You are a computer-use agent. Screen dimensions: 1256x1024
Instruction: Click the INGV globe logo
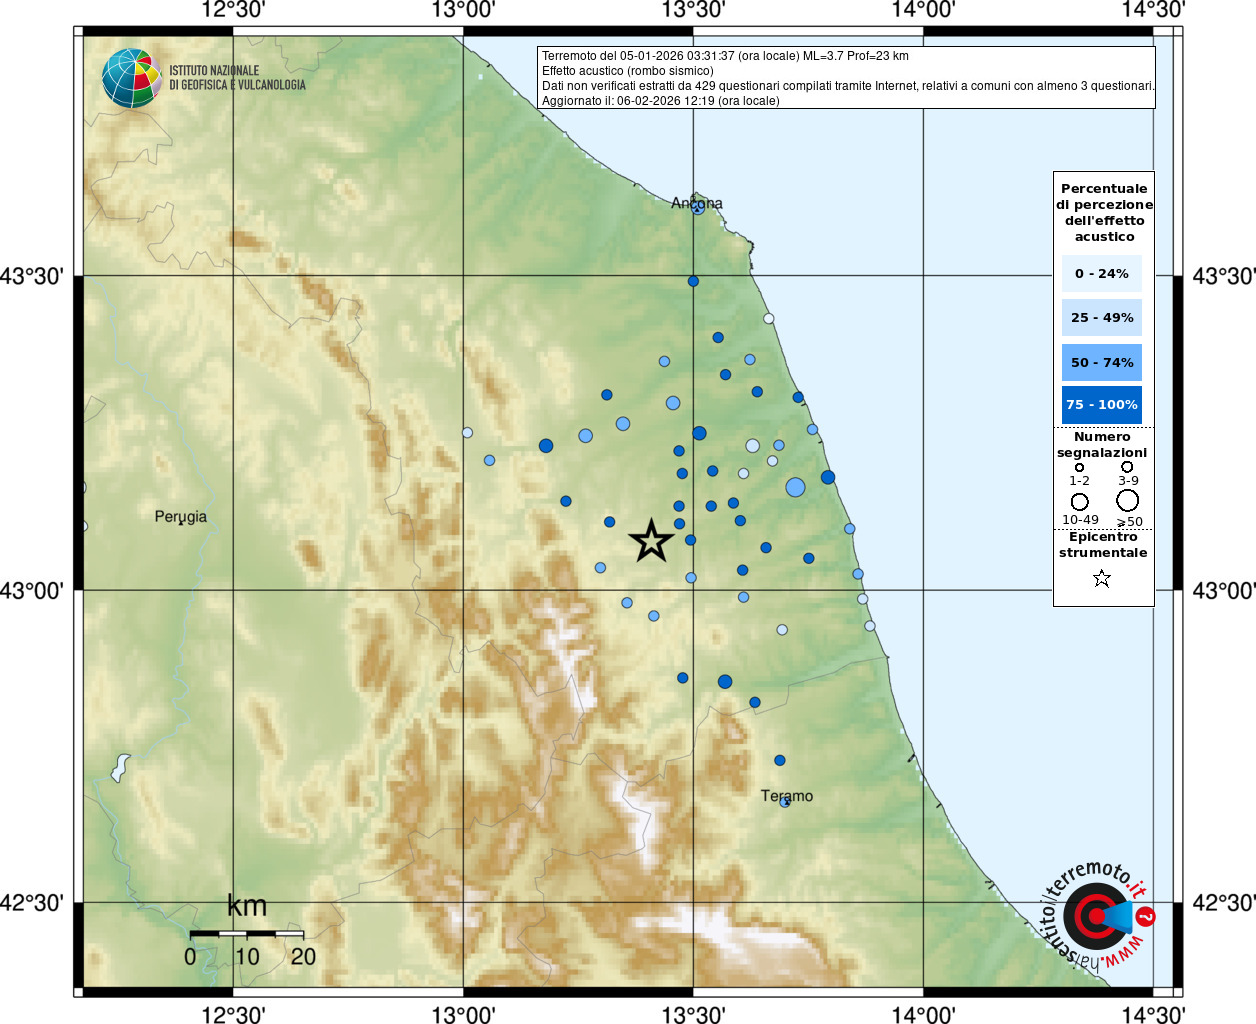[131, 78]
